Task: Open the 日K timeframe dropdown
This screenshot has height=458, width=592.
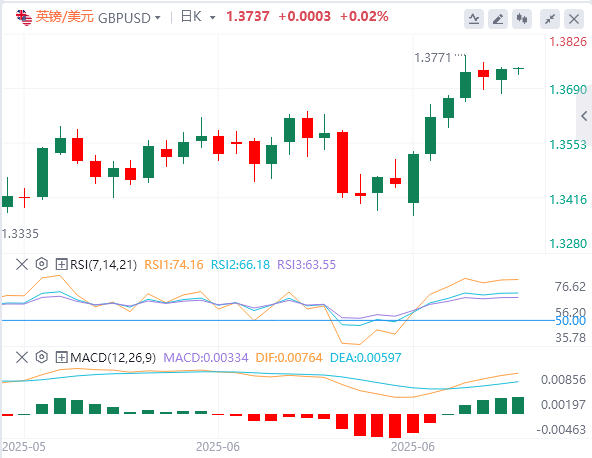Action: pos(198,17)
